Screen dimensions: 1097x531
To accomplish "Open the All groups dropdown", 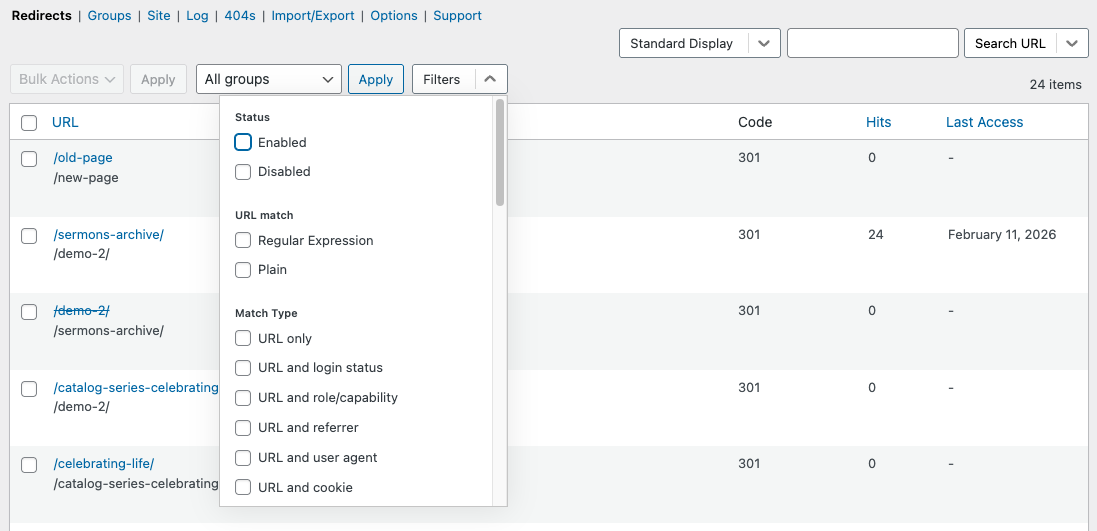I will point(268,79).
